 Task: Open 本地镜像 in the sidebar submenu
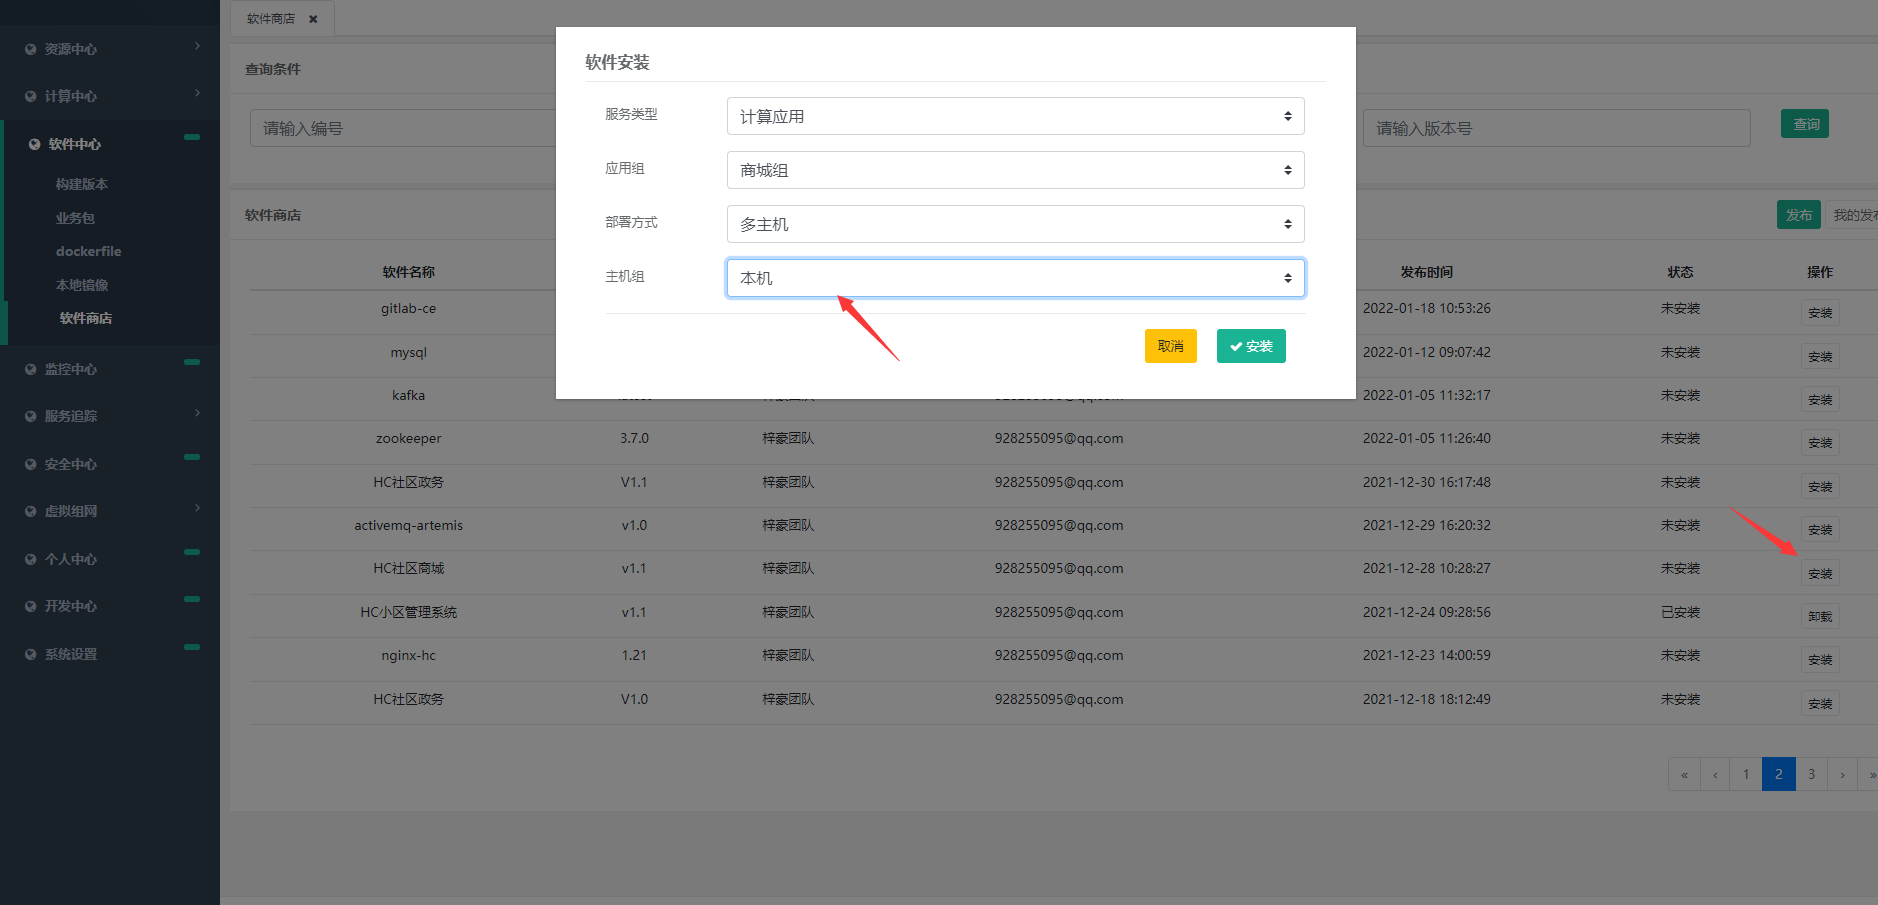click(x=82, y=285)
